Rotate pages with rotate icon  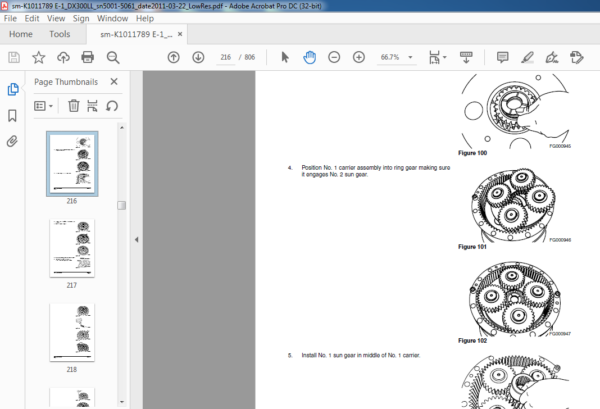tap(112, 106)
